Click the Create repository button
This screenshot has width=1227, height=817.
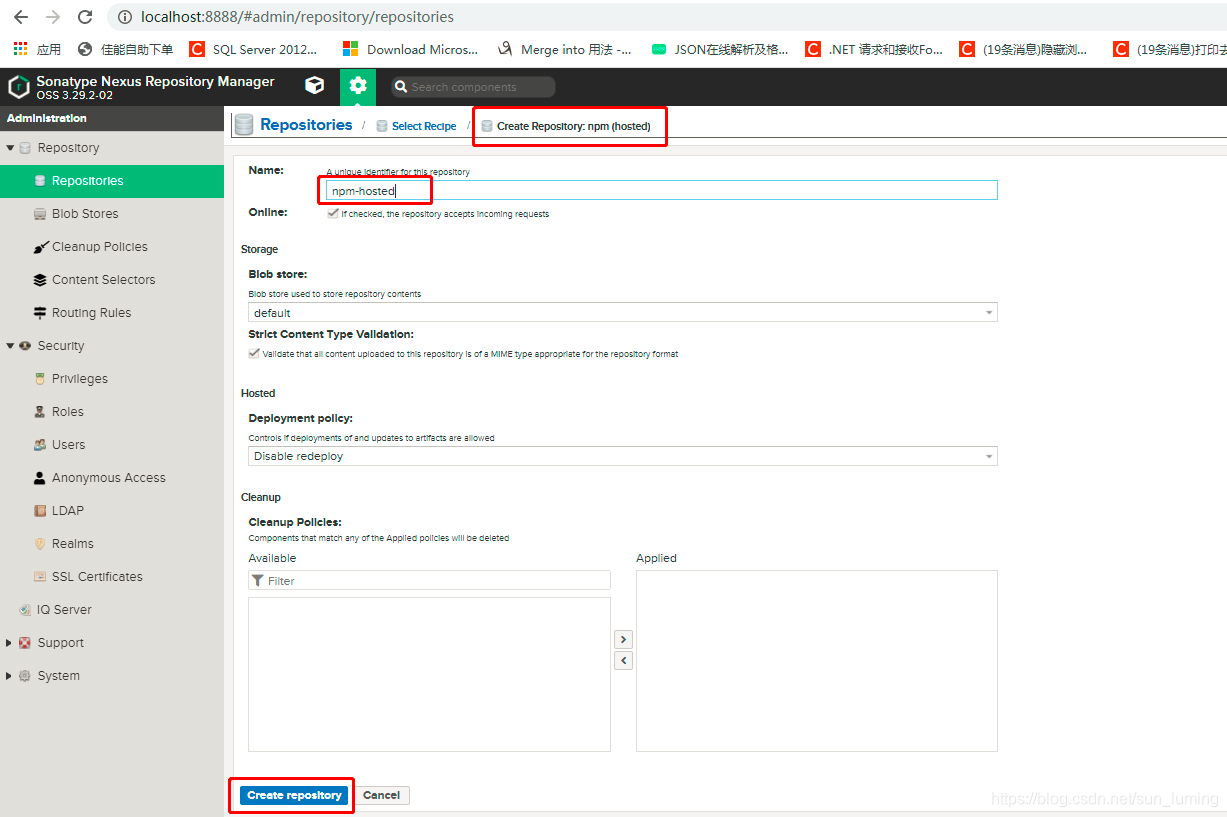[294, 795]
